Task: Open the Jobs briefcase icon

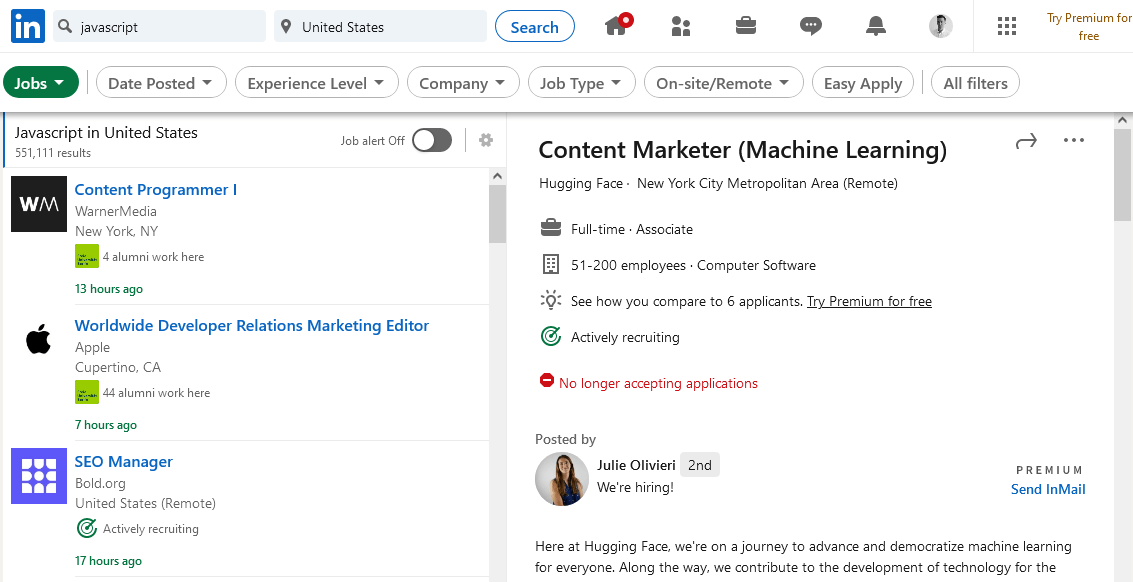Action: (746, 26)
